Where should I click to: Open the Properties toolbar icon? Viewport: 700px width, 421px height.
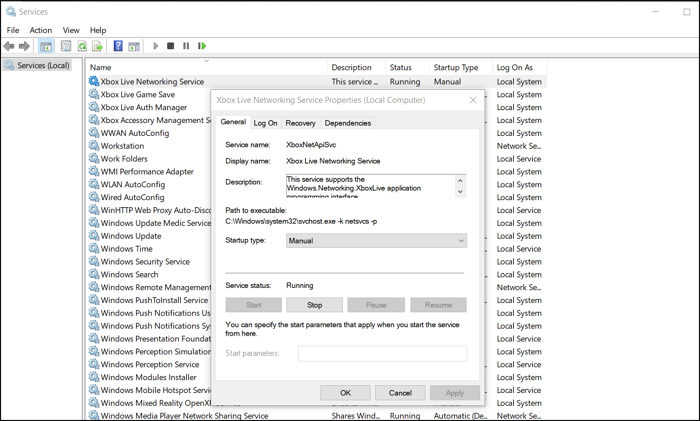66,46
